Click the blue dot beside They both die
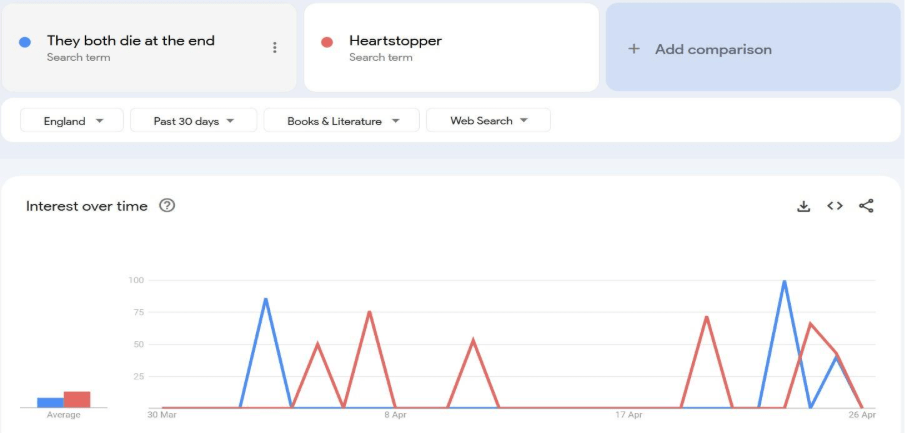This screenshot has height=433, width=907. tap(25, 42)
